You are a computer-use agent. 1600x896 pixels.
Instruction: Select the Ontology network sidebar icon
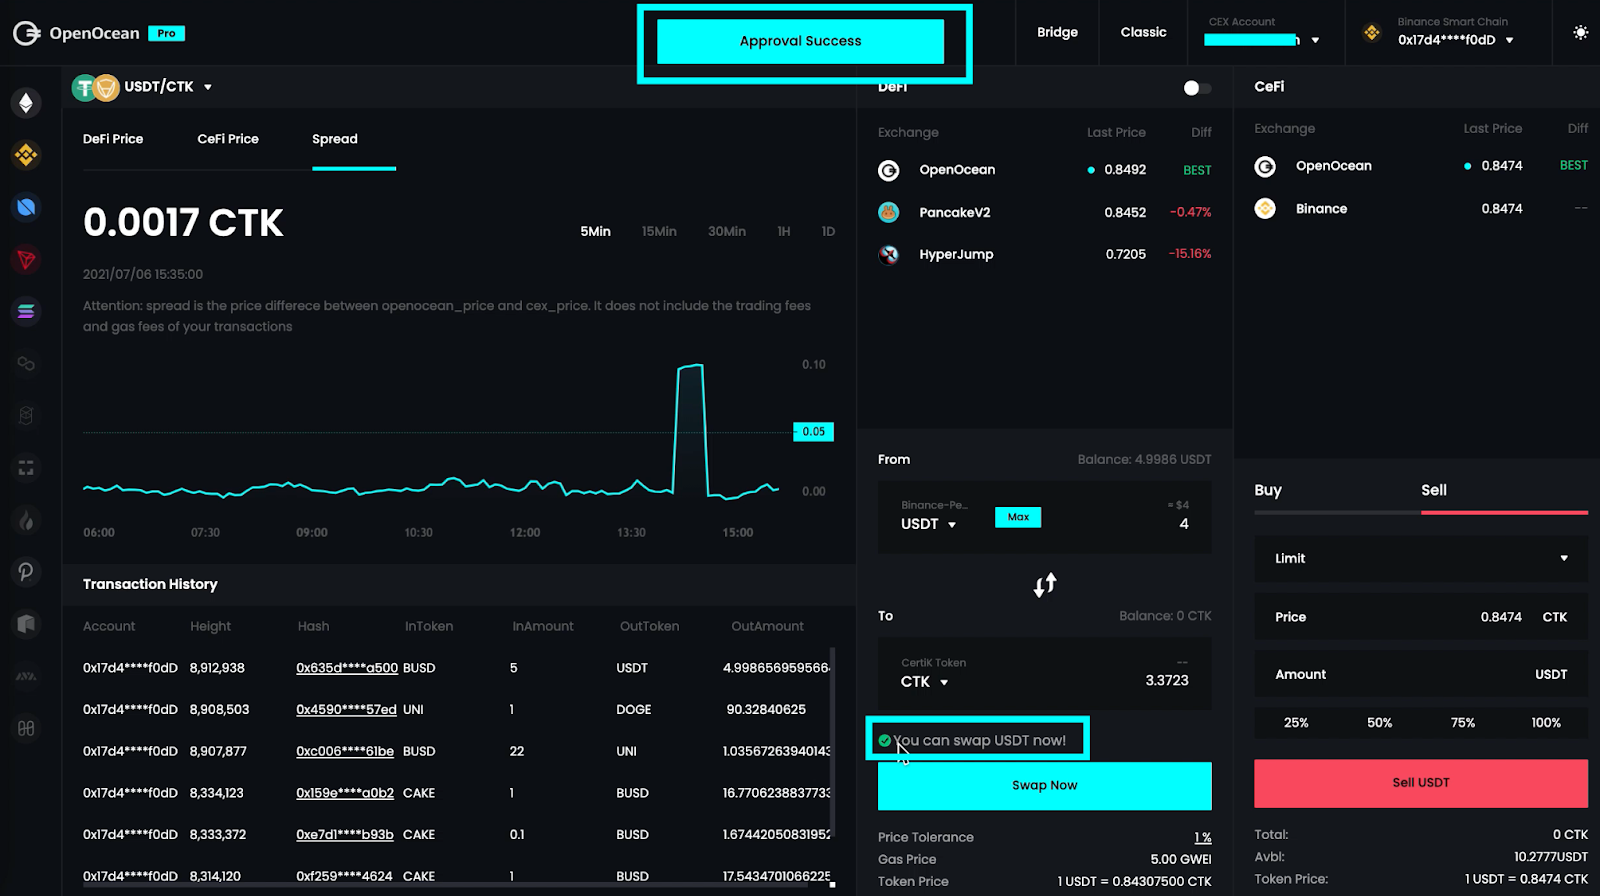pos(26,207)
